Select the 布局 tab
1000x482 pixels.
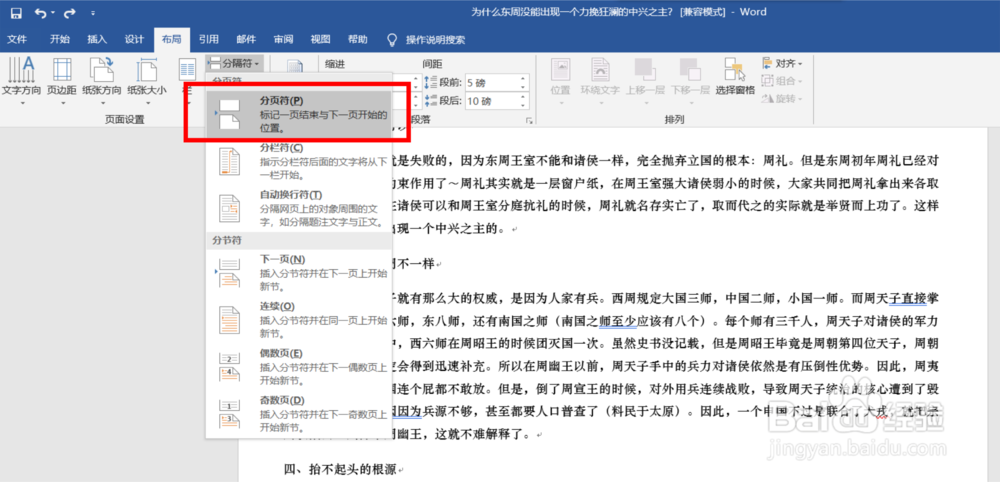(x=172, y=40)
